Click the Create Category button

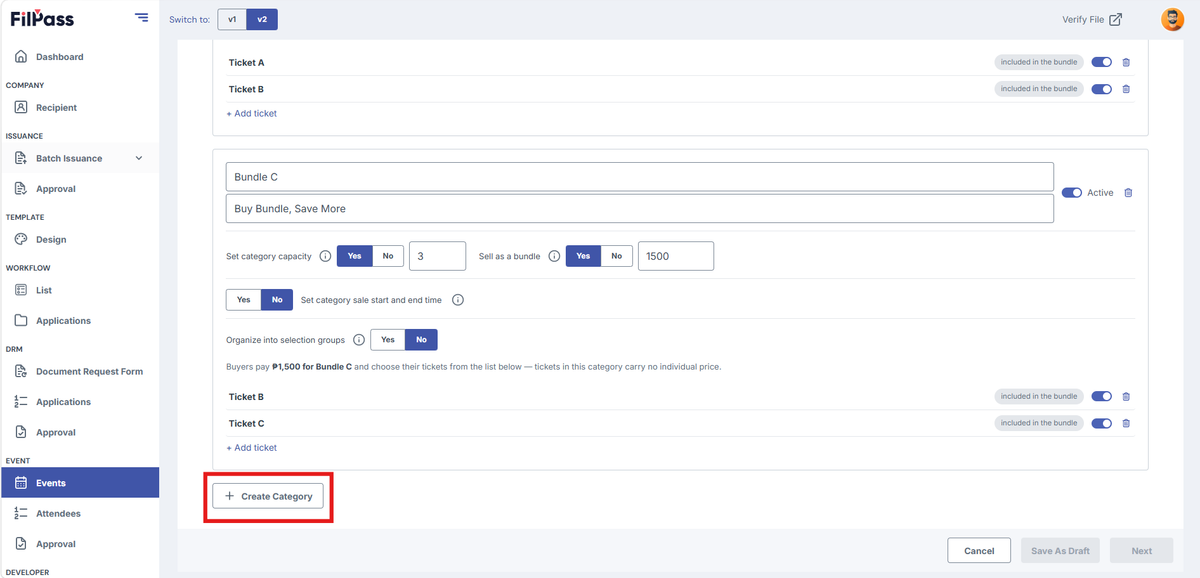pyautogui.click(x=268, y=496)
